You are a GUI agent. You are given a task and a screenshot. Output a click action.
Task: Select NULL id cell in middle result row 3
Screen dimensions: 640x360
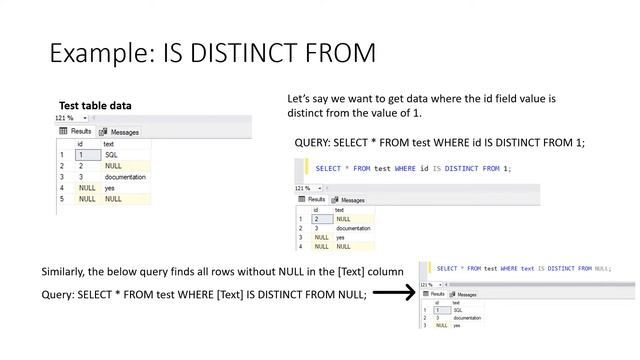(322, 237)
